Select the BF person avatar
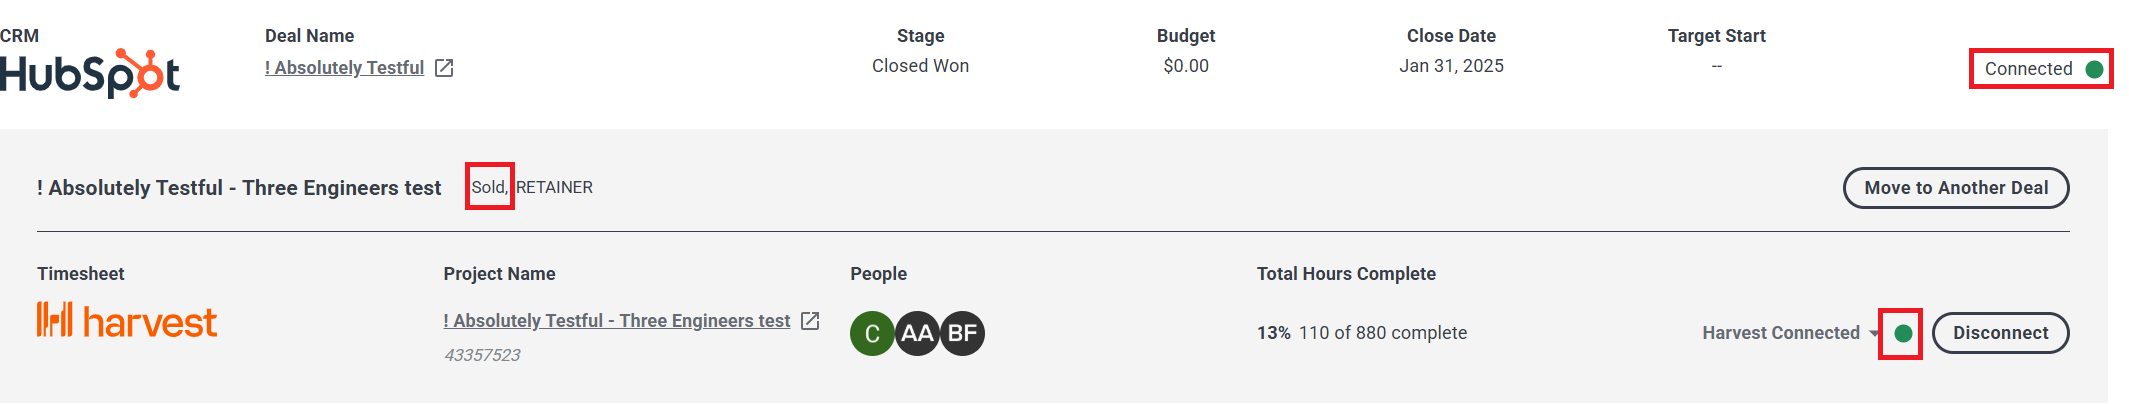Viewport: 2129px width, 404px height. click(962, 333)
